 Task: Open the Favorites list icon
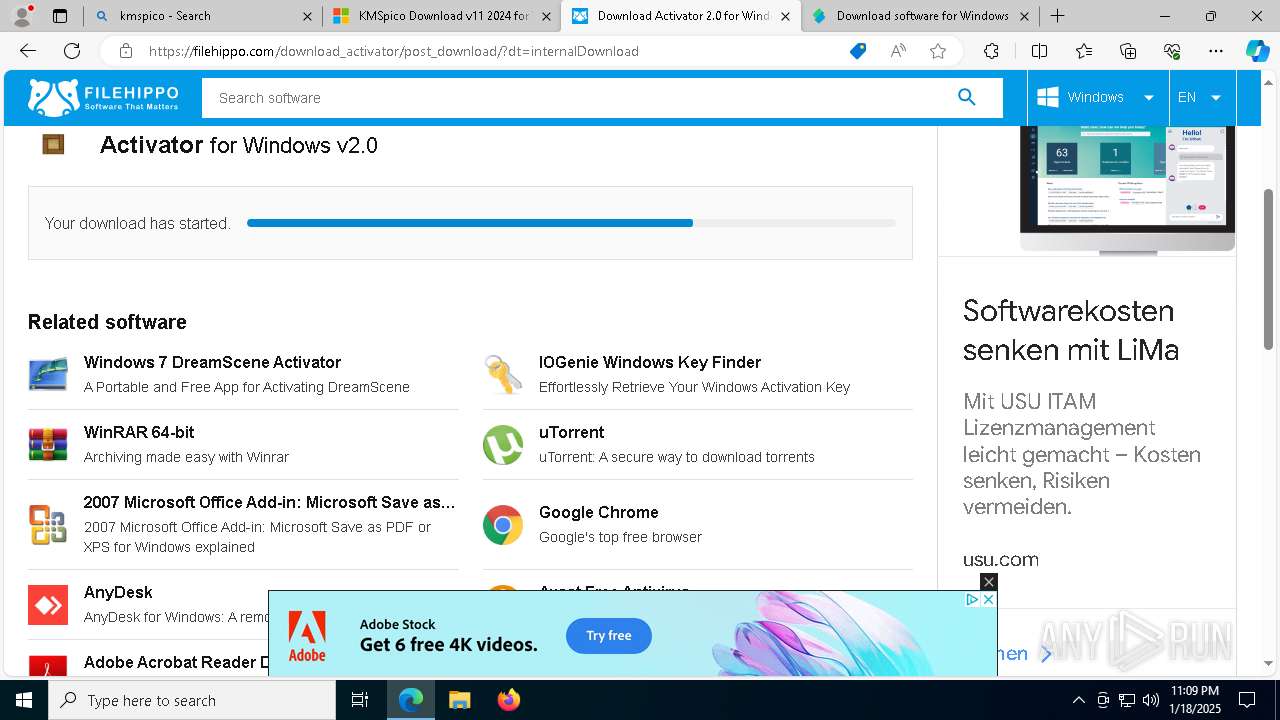pyautogui.click(x=1084, y=51)
